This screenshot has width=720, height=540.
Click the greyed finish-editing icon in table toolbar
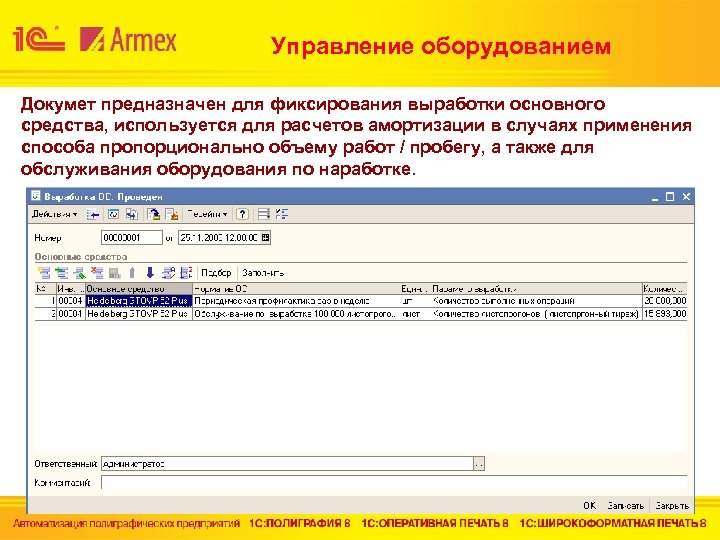click(x=114, y=273)
